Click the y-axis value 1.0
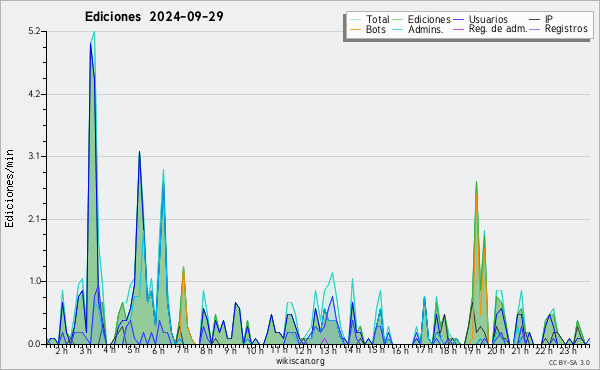Viewport: 600px width, 370px height. click(x=34, y=281)
